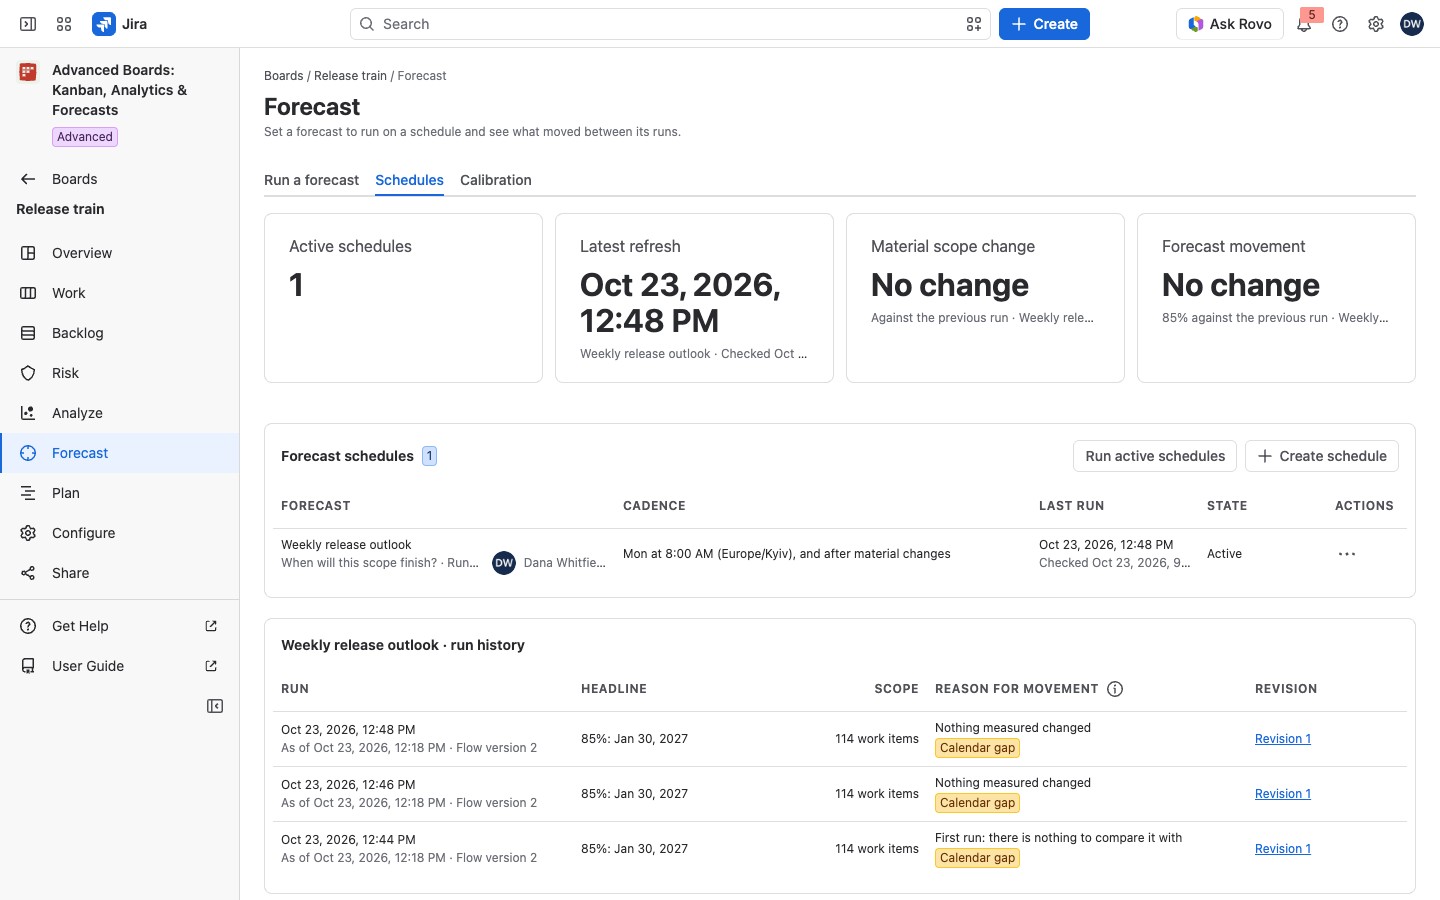Click the Material scope change card
This screenshot has height=900, width=1440.
click(x=985, y=298)
